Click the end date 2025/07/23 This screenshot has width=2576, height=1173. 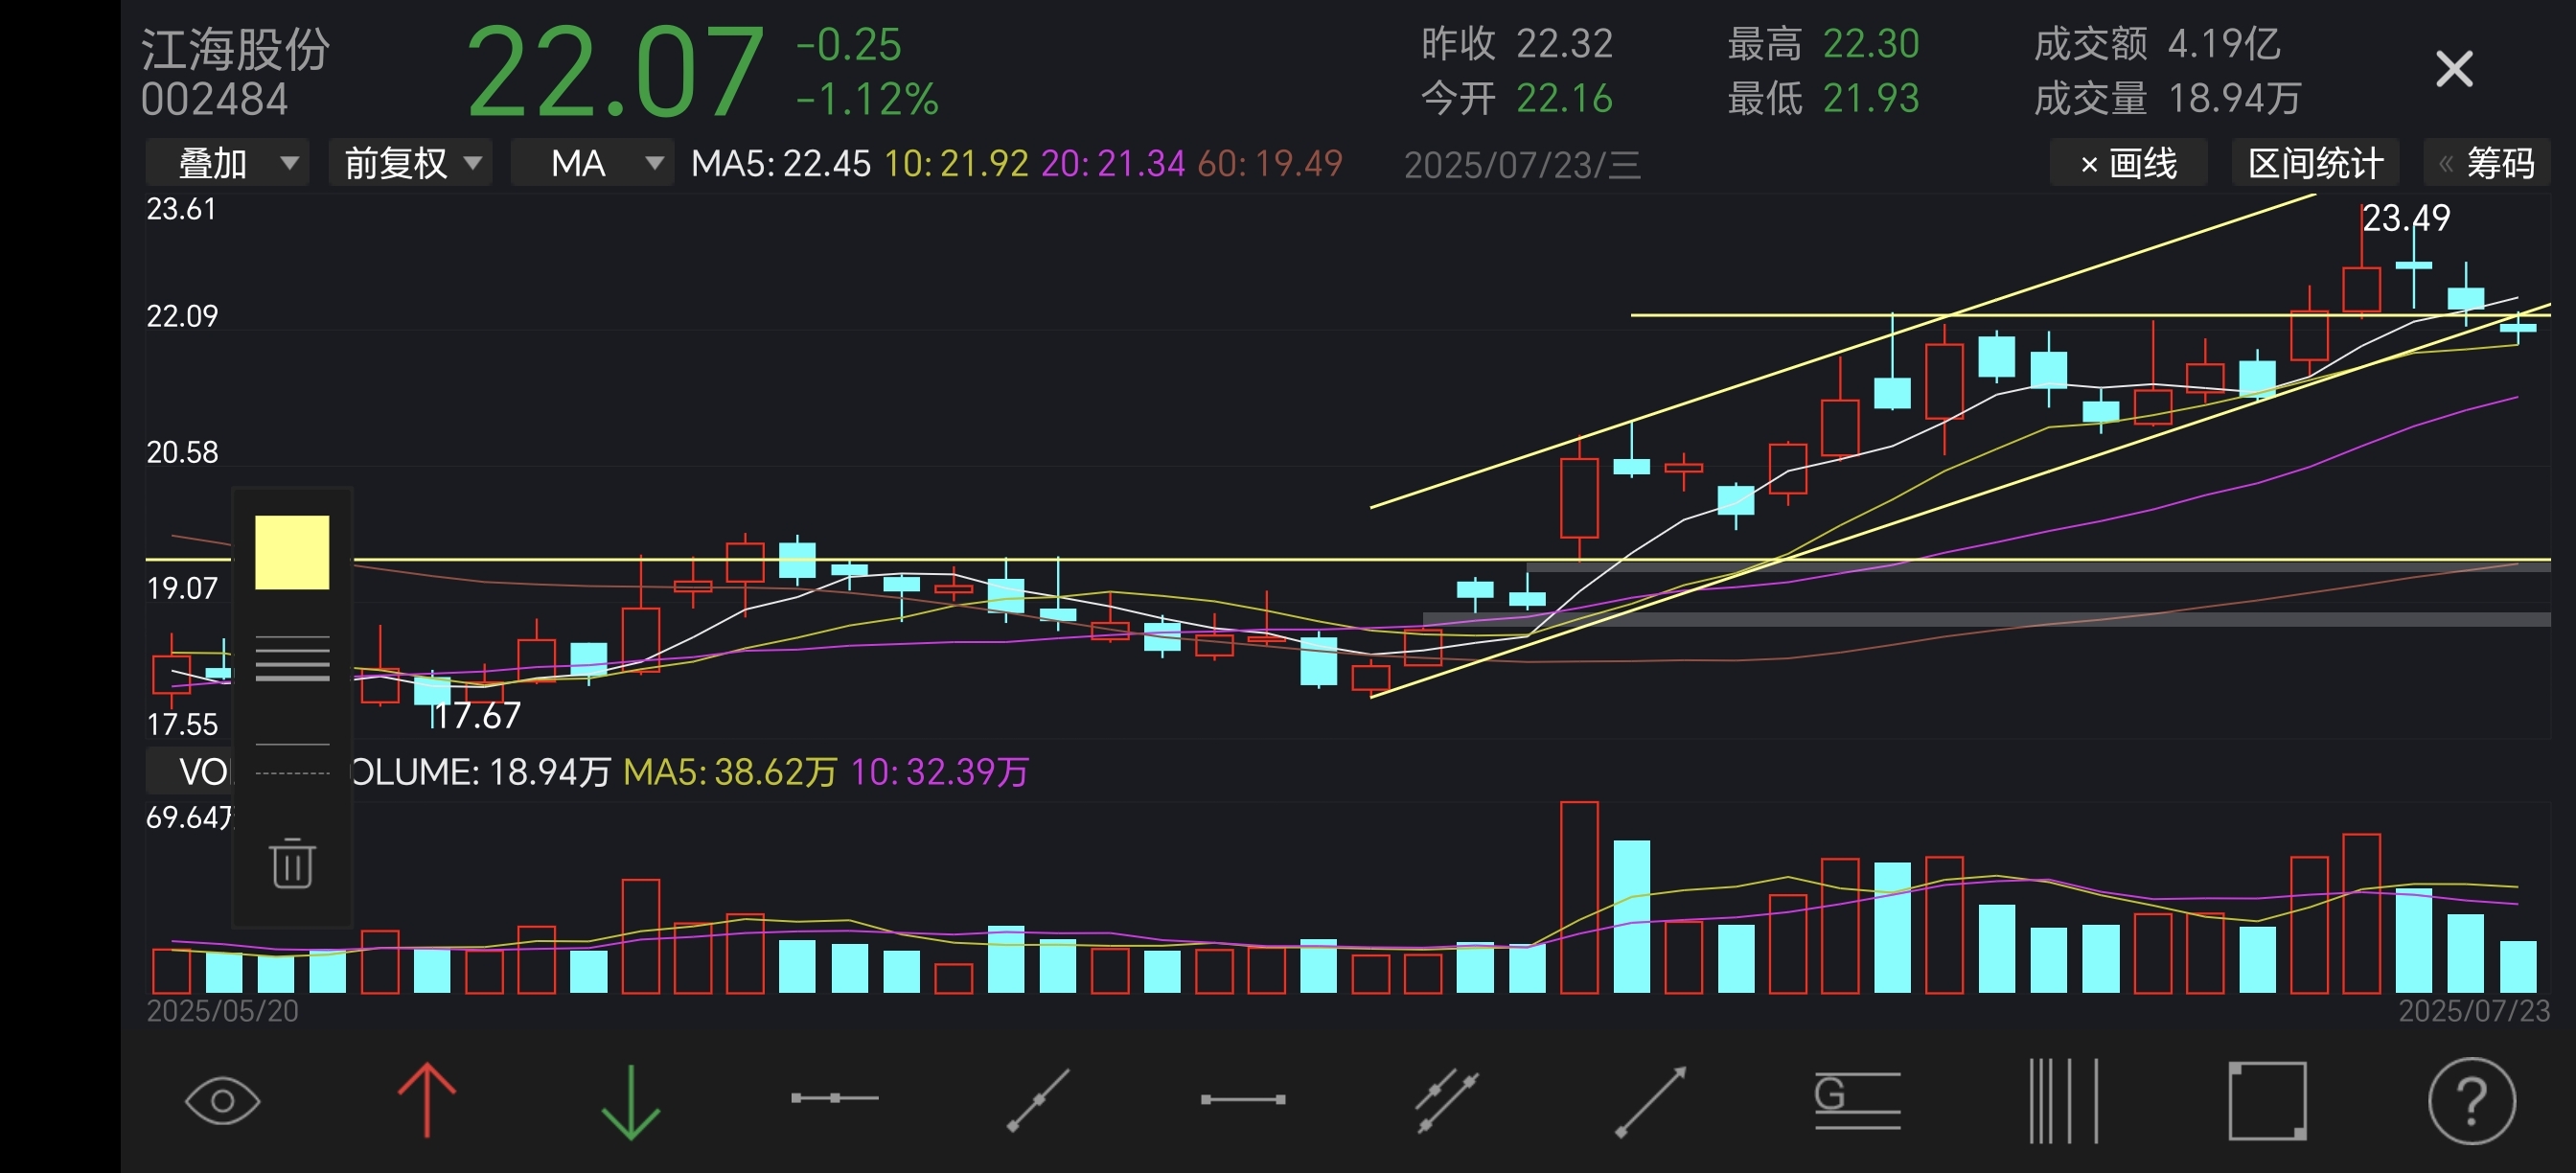coord(2474,1011)
